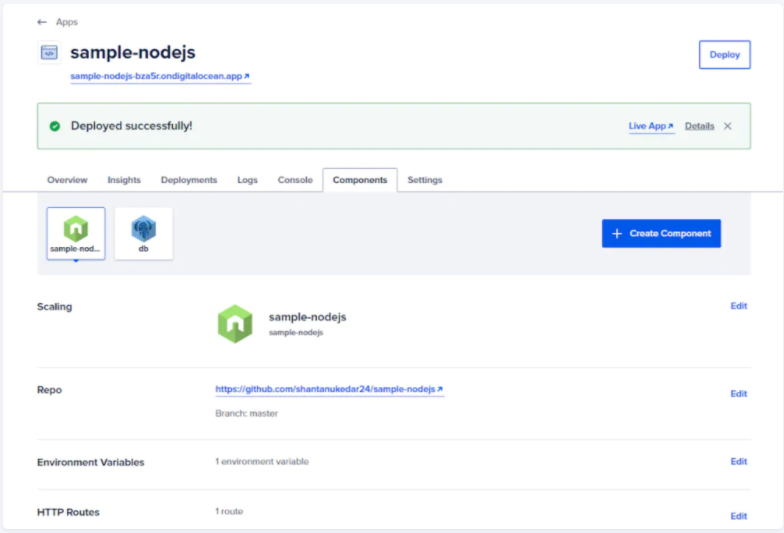
Task: Open the Live App link
Action: 651,126
